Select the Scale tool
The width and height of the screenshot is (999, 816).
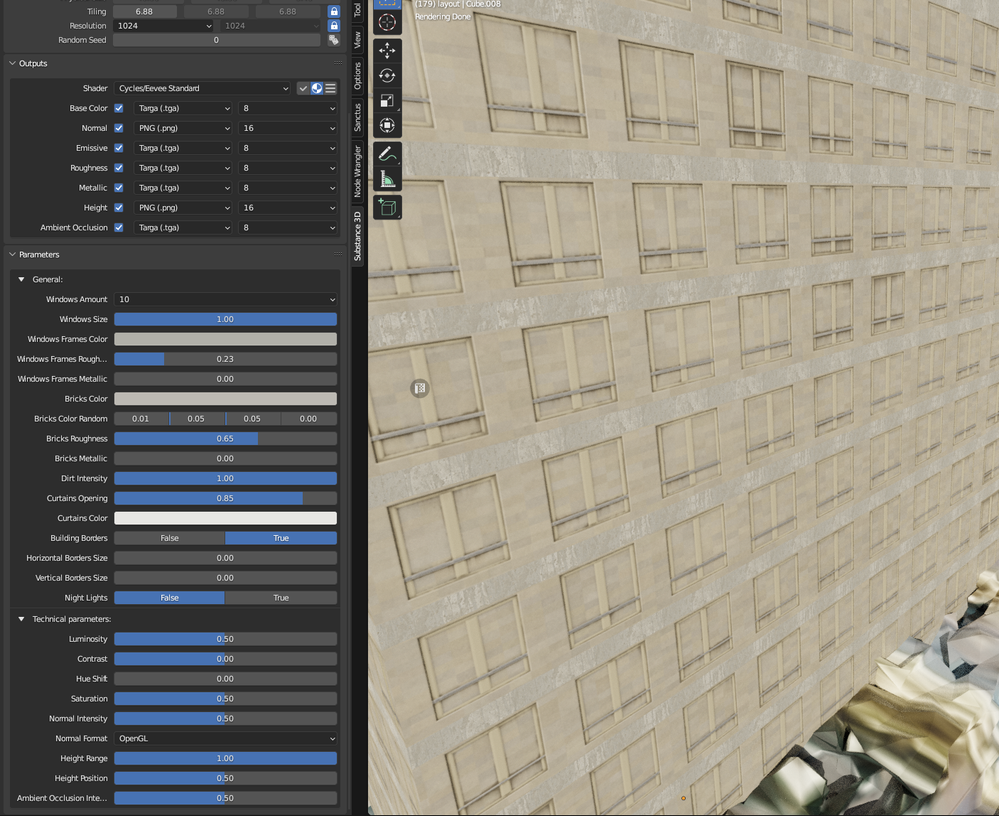pyautogui.click(x=387, y=100)
